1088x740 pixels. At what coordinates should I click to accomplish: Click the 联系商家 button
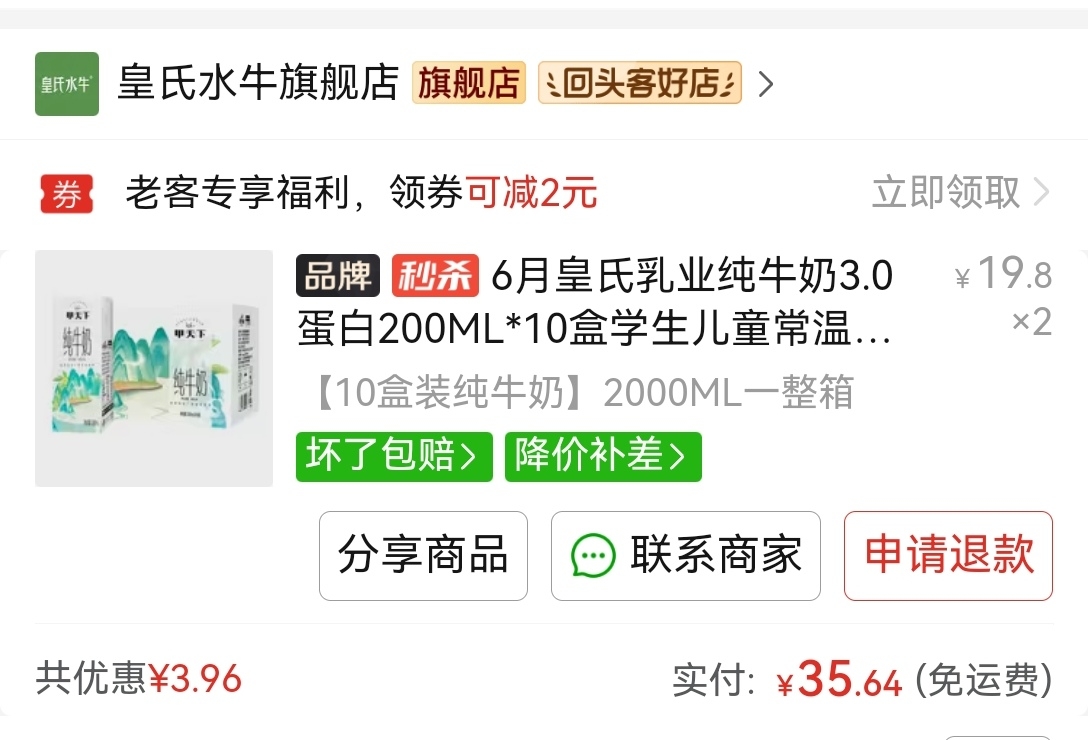pos(686,556)
